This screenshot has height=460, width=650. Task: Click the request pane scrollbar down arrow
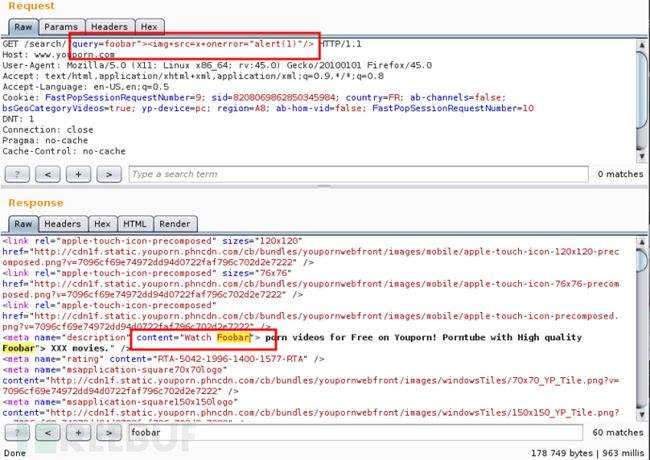pos(642,156)
